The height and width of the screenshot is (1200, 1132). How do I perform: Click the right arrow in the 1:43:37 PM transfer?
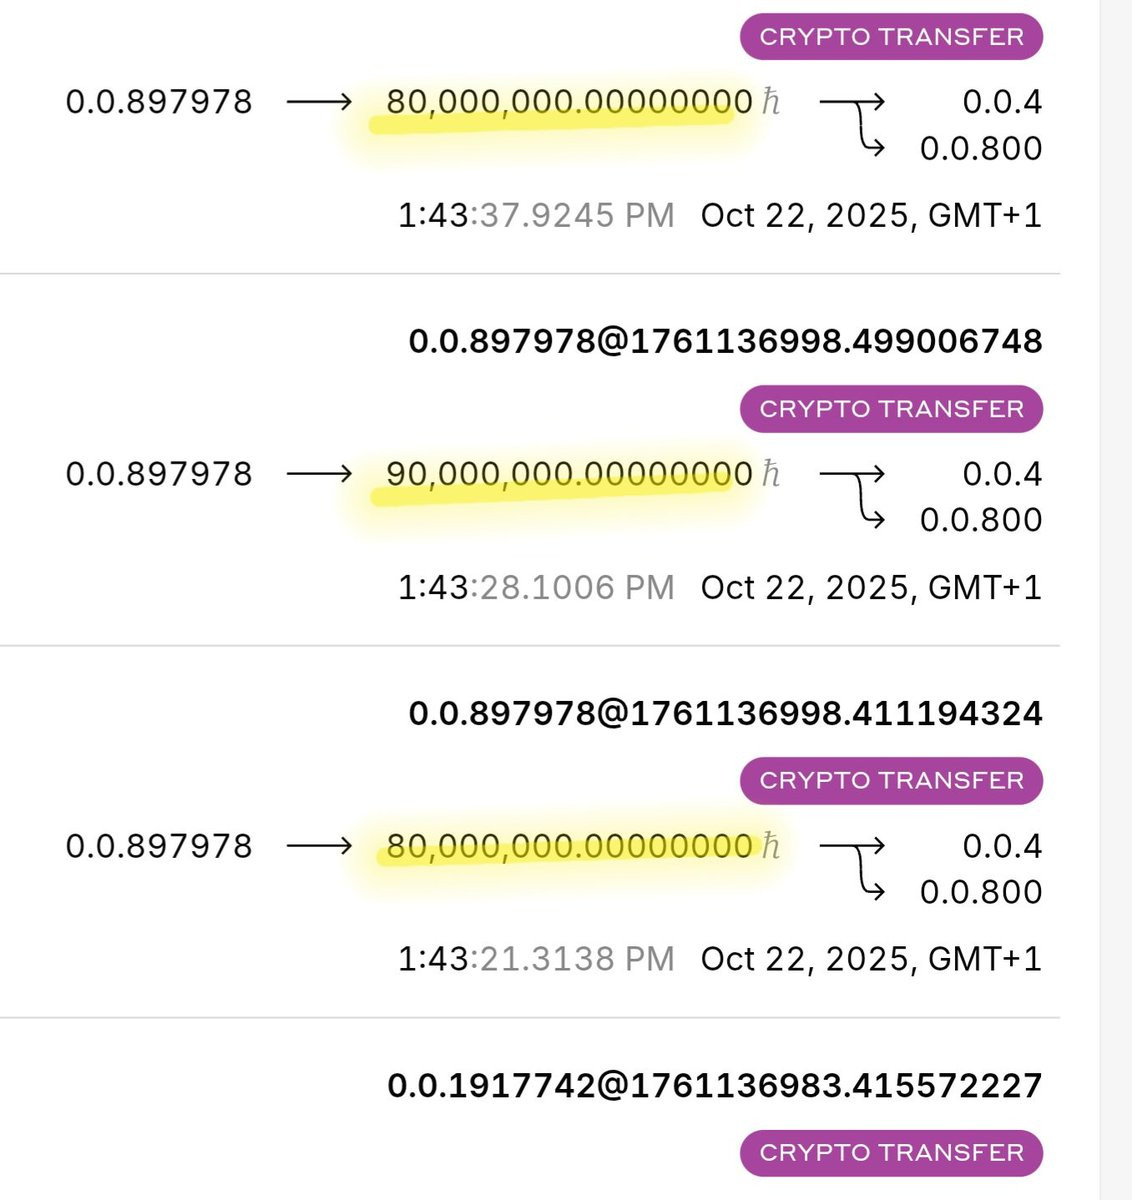pyautogui.click(x=319, y=102)
